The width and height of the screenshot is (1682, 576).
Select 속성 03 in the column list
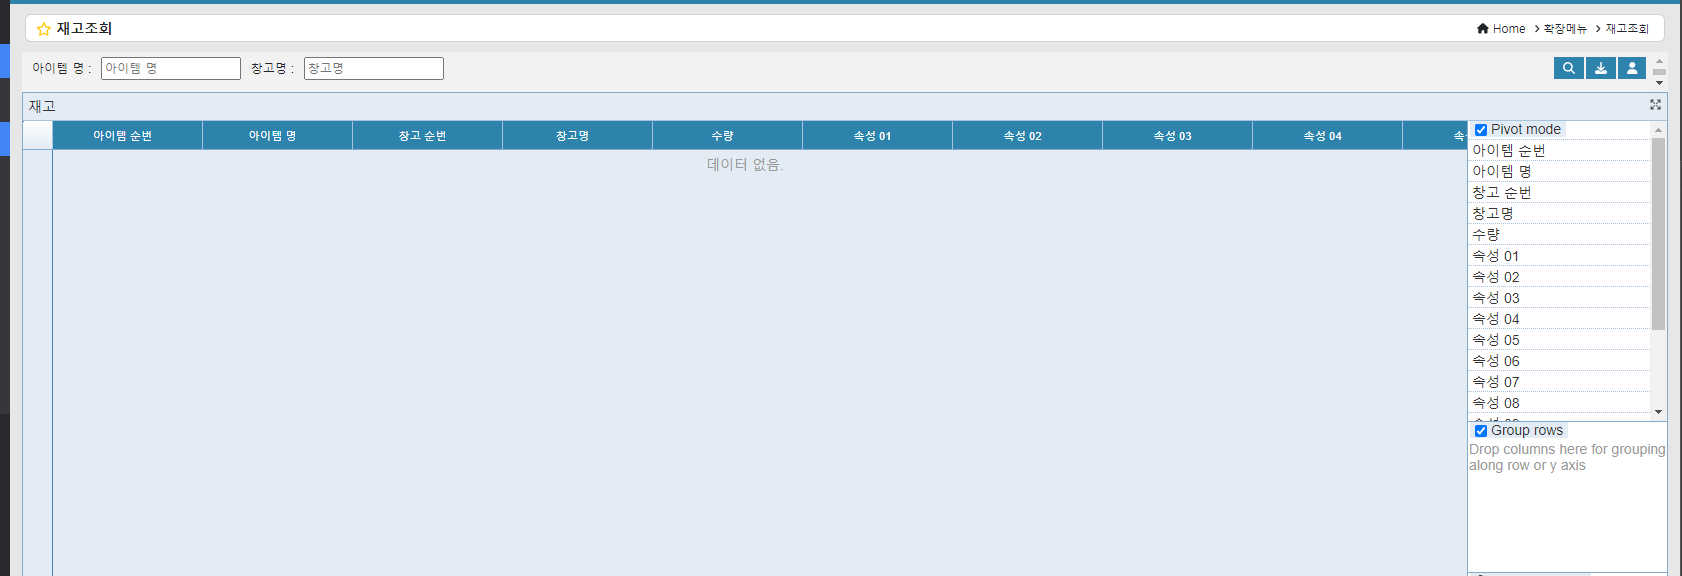pos(1559,298)
